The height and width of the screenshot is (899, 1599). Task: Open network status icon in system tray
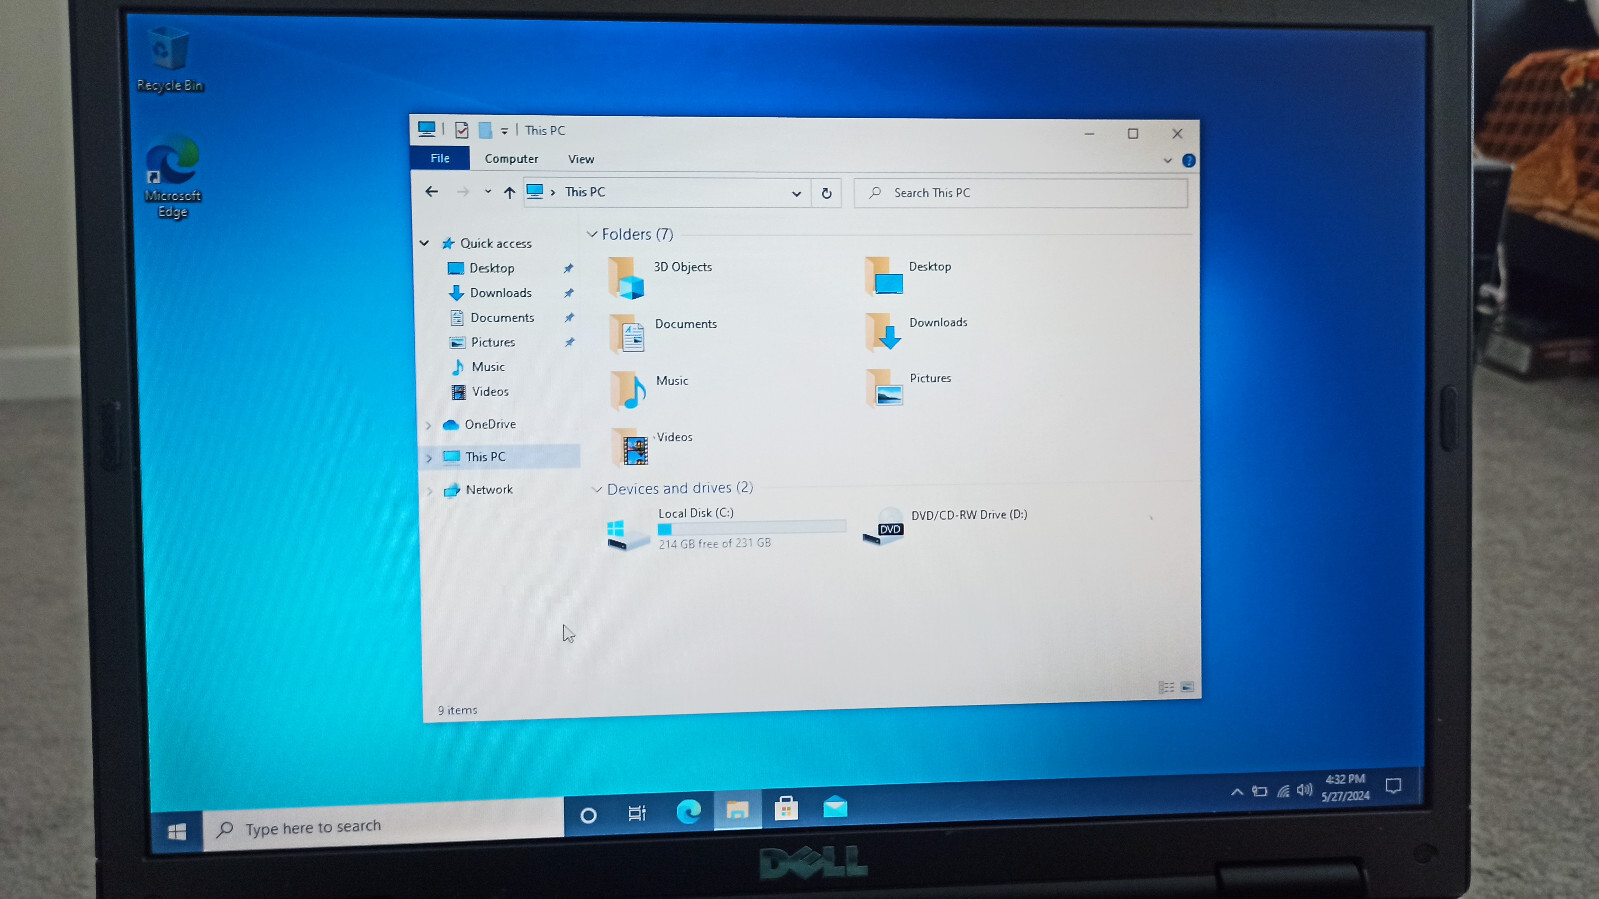pos(1282,791)
